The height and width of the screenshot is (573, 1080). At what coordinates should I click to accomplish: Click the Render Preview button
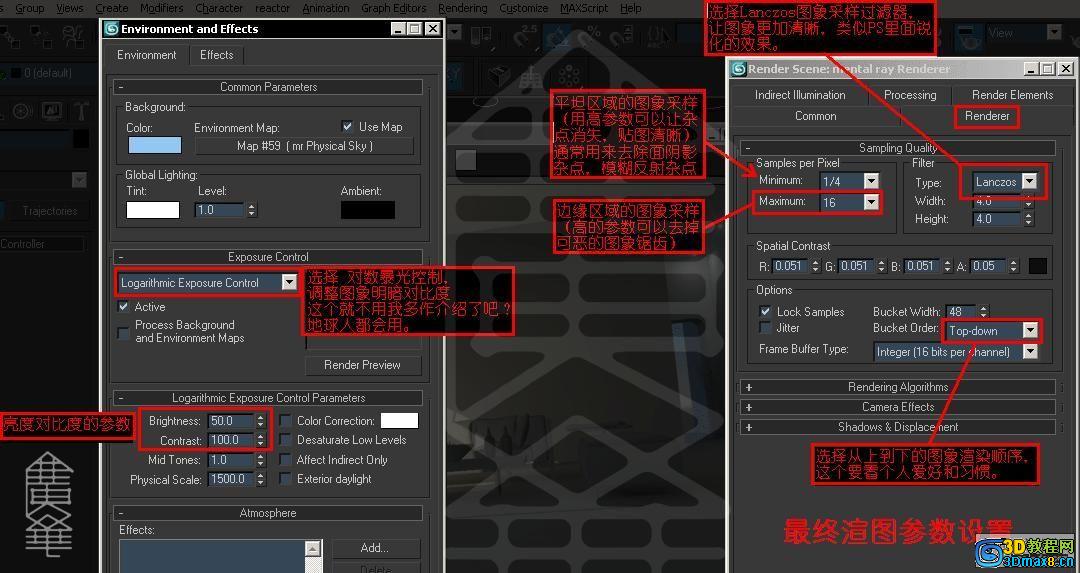click(362, 365)
